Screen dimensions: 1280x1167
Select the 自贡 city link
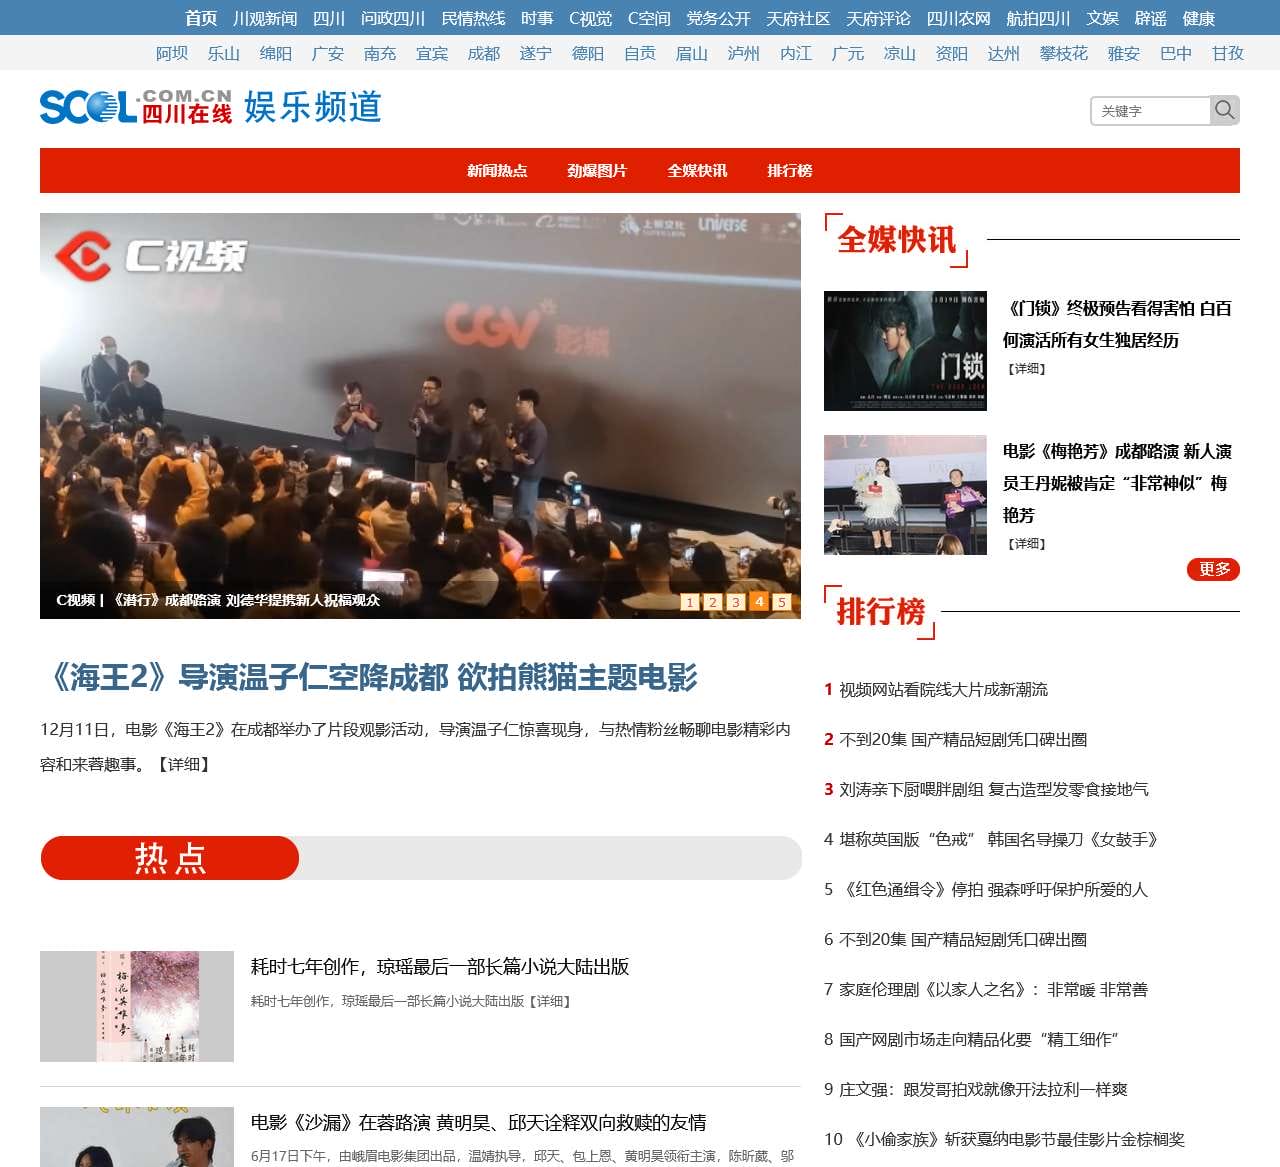pyautogui.click(x=640, y=53)
